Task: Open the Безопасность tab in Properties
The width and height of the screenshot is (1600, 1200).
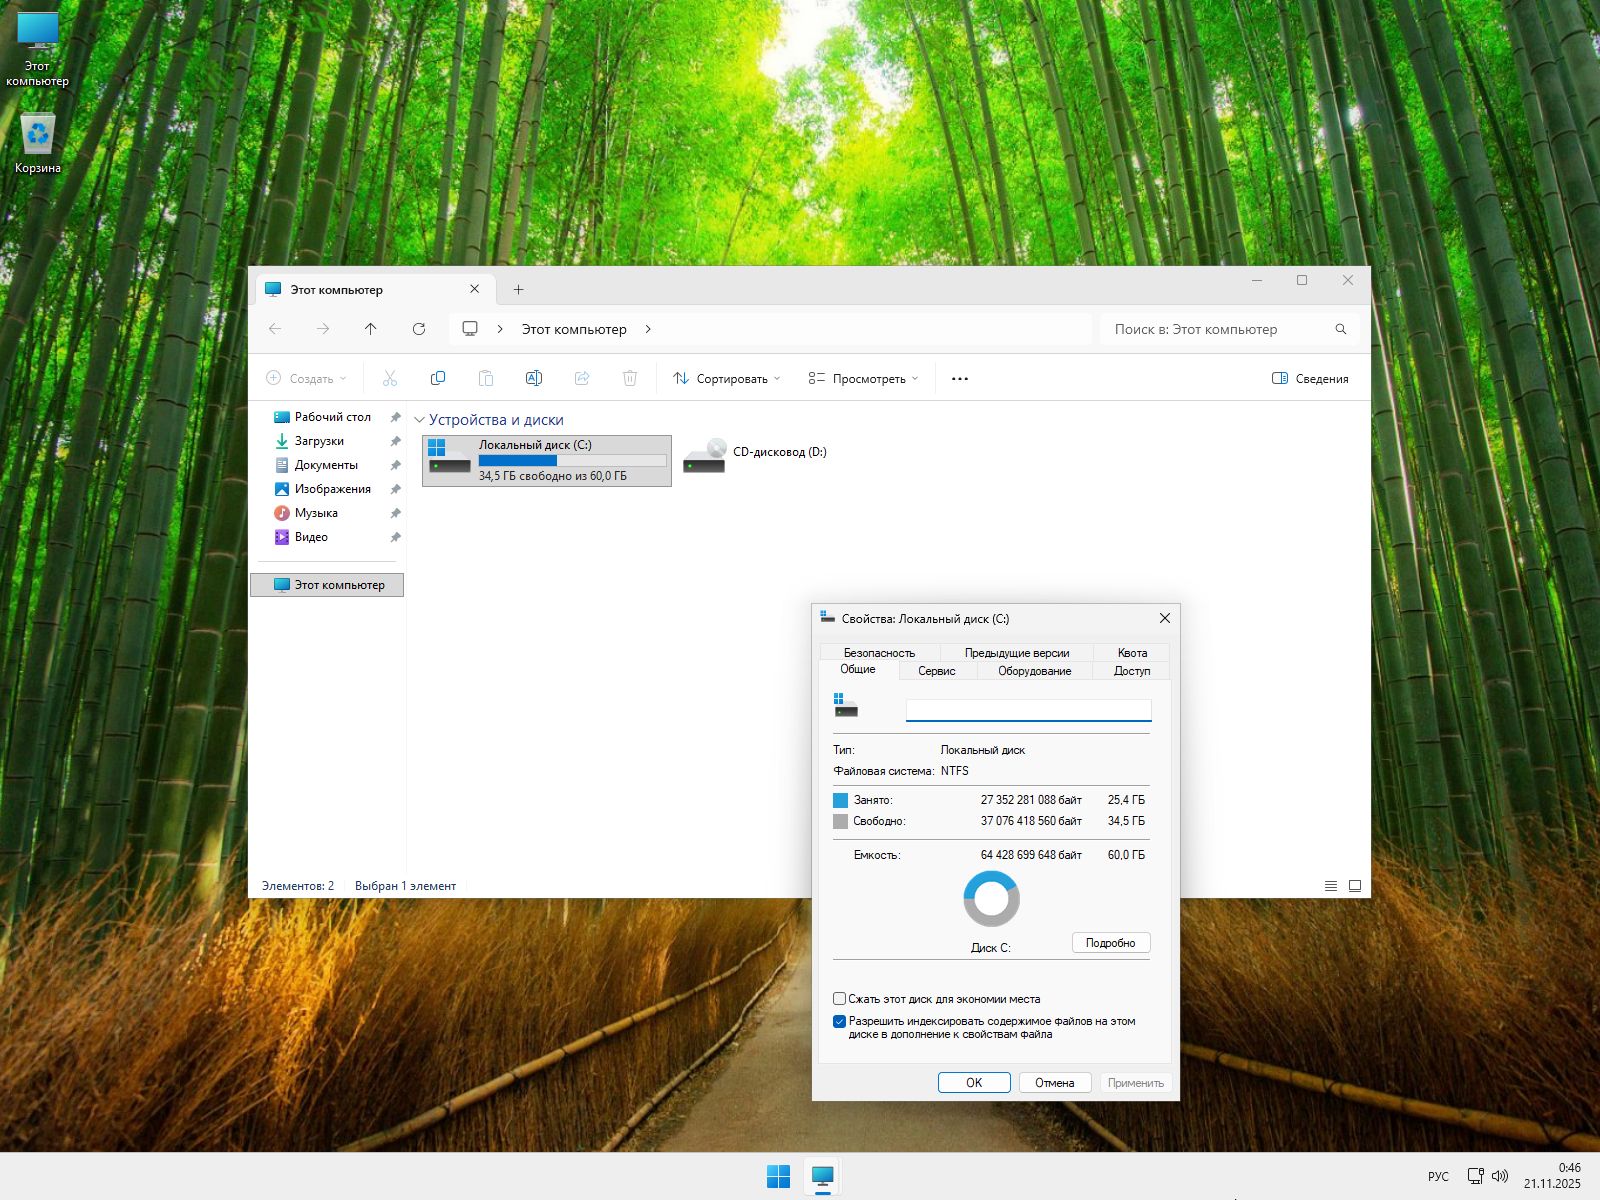Action: (878, 652)
